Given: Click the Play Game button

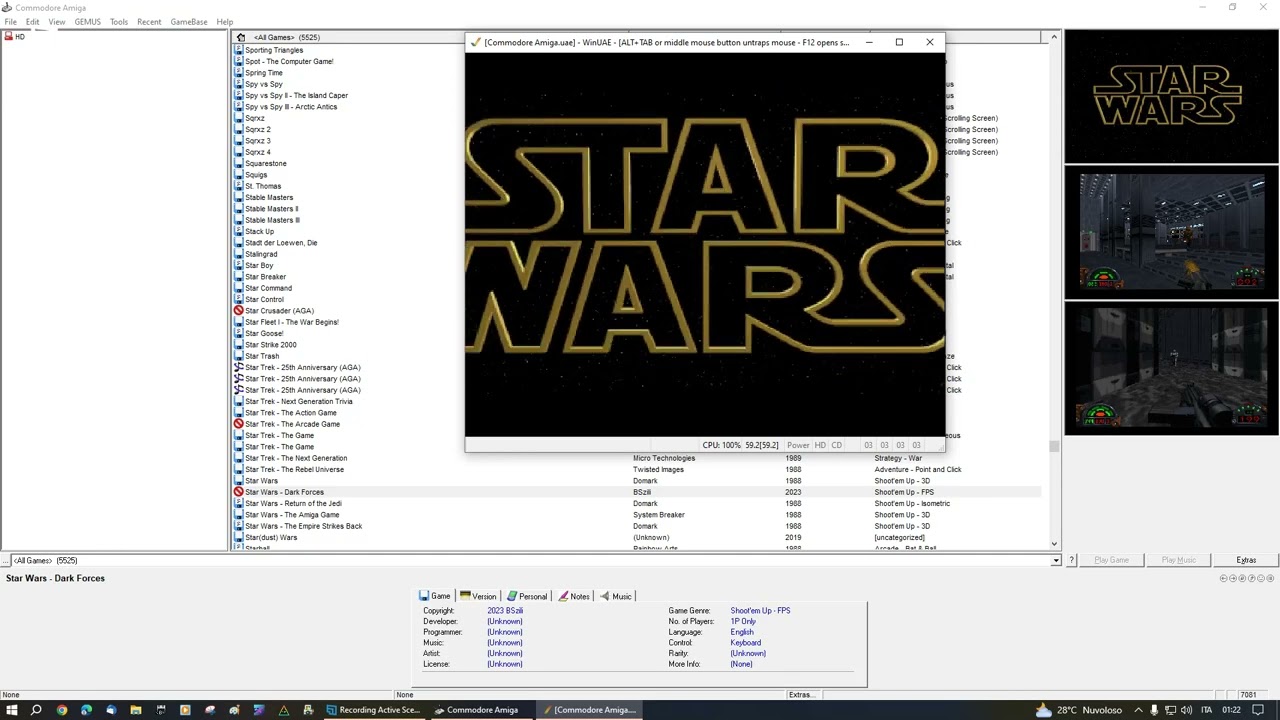Looking at the screenshot, I should tap(1111, 560).
